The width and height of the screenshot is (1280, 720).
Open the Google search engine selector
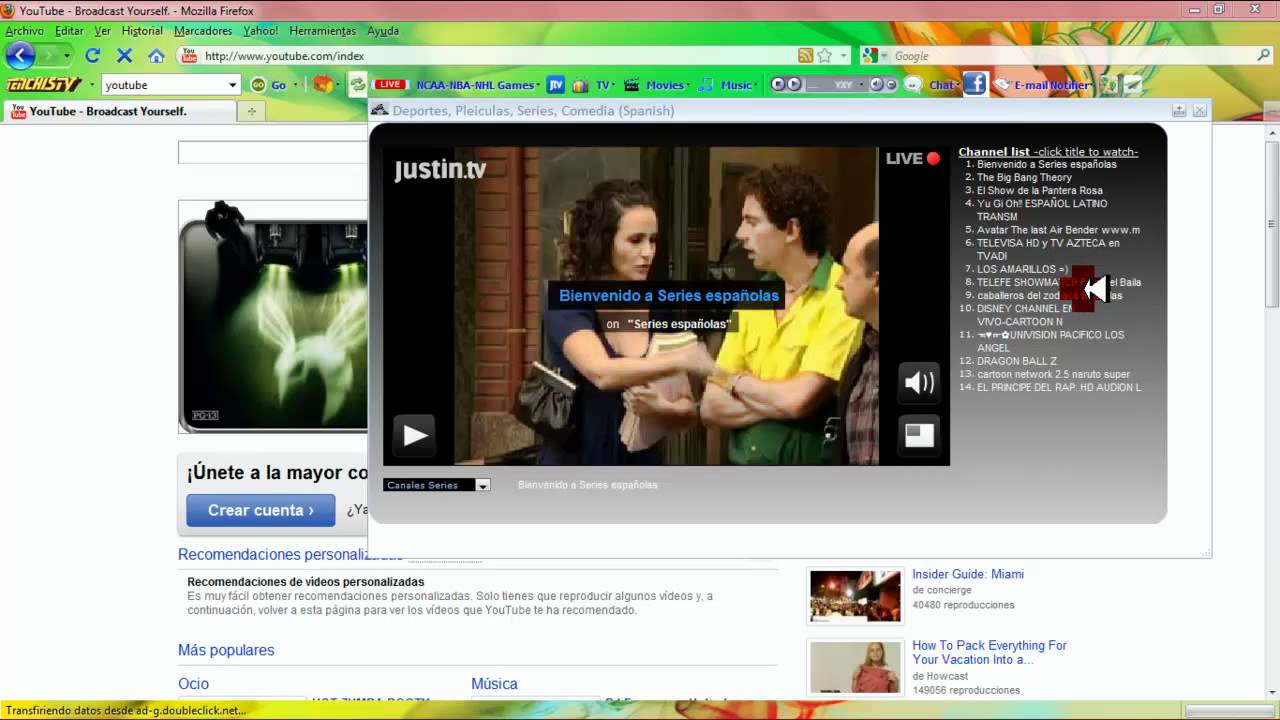874,56
